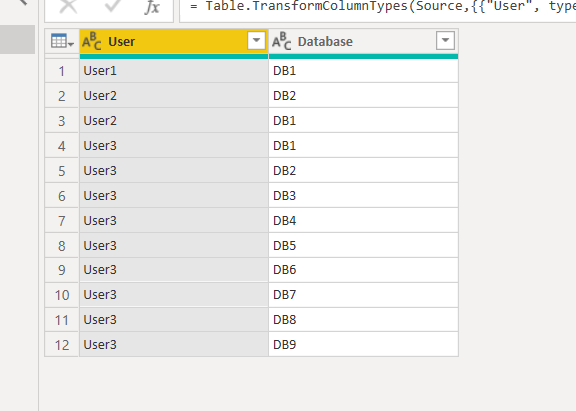Click the DB8 cell

point(363,320)
